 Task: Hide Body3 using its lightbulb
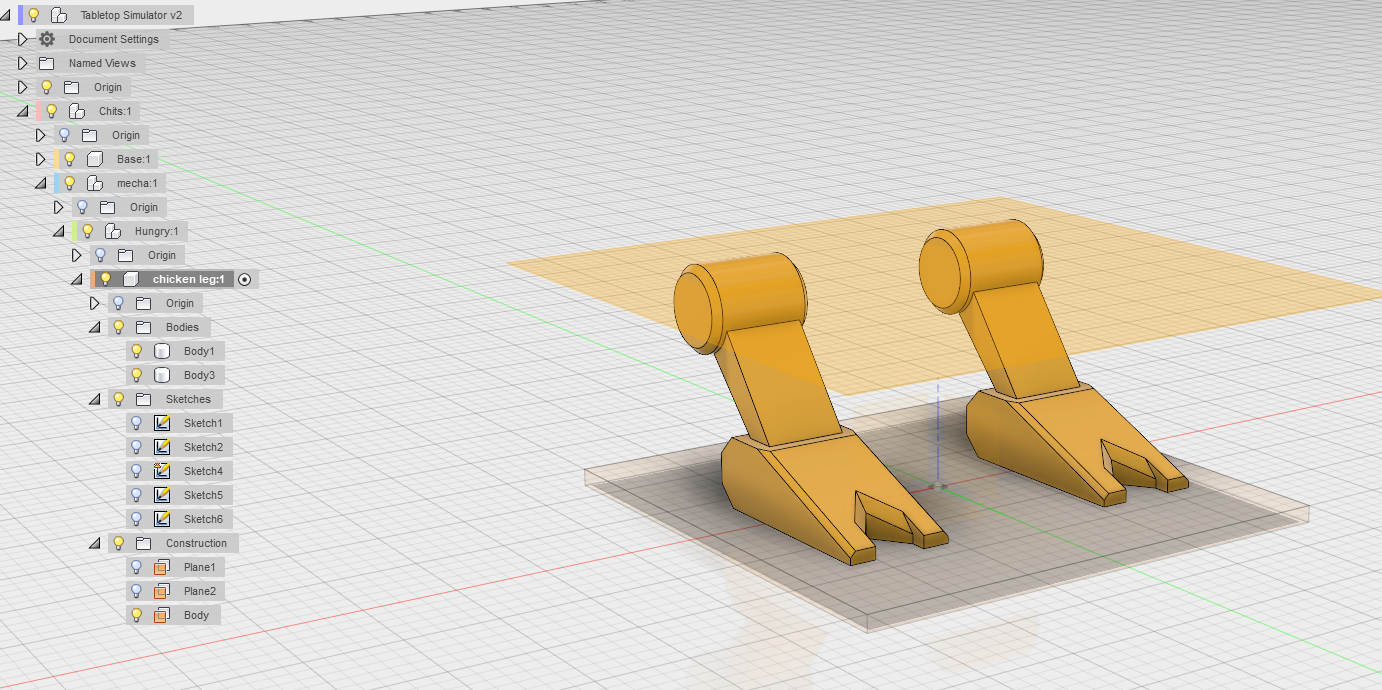137,375
